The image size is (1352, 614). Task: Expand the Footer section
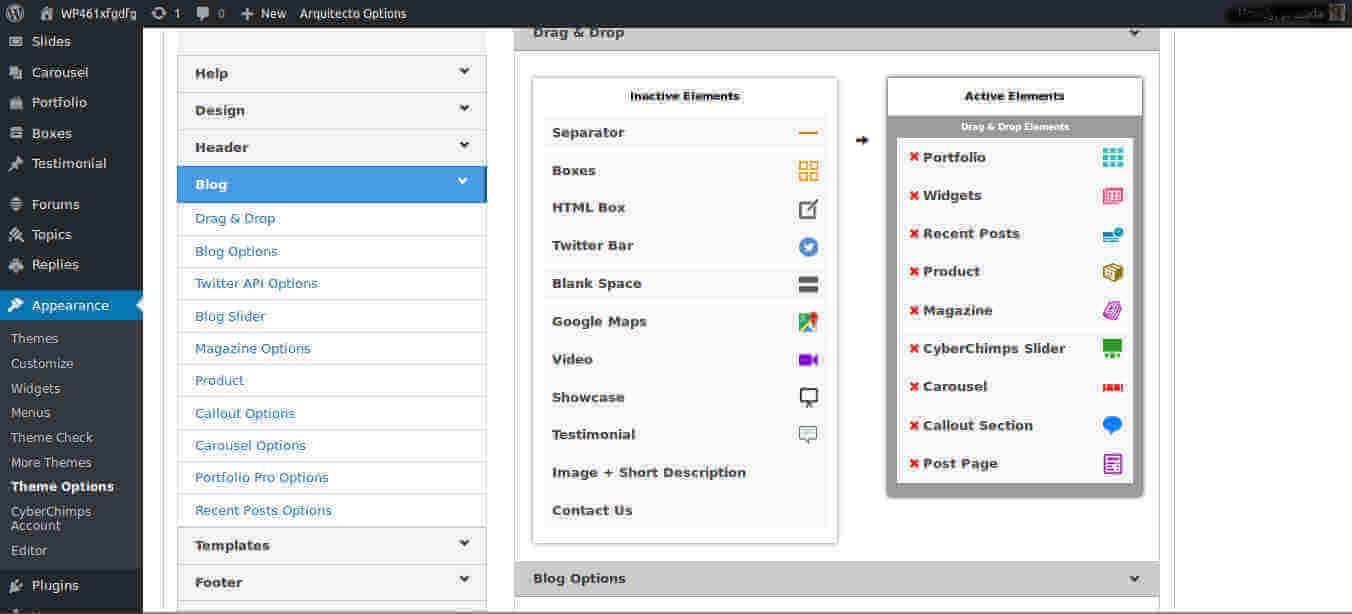click(331, 582)
